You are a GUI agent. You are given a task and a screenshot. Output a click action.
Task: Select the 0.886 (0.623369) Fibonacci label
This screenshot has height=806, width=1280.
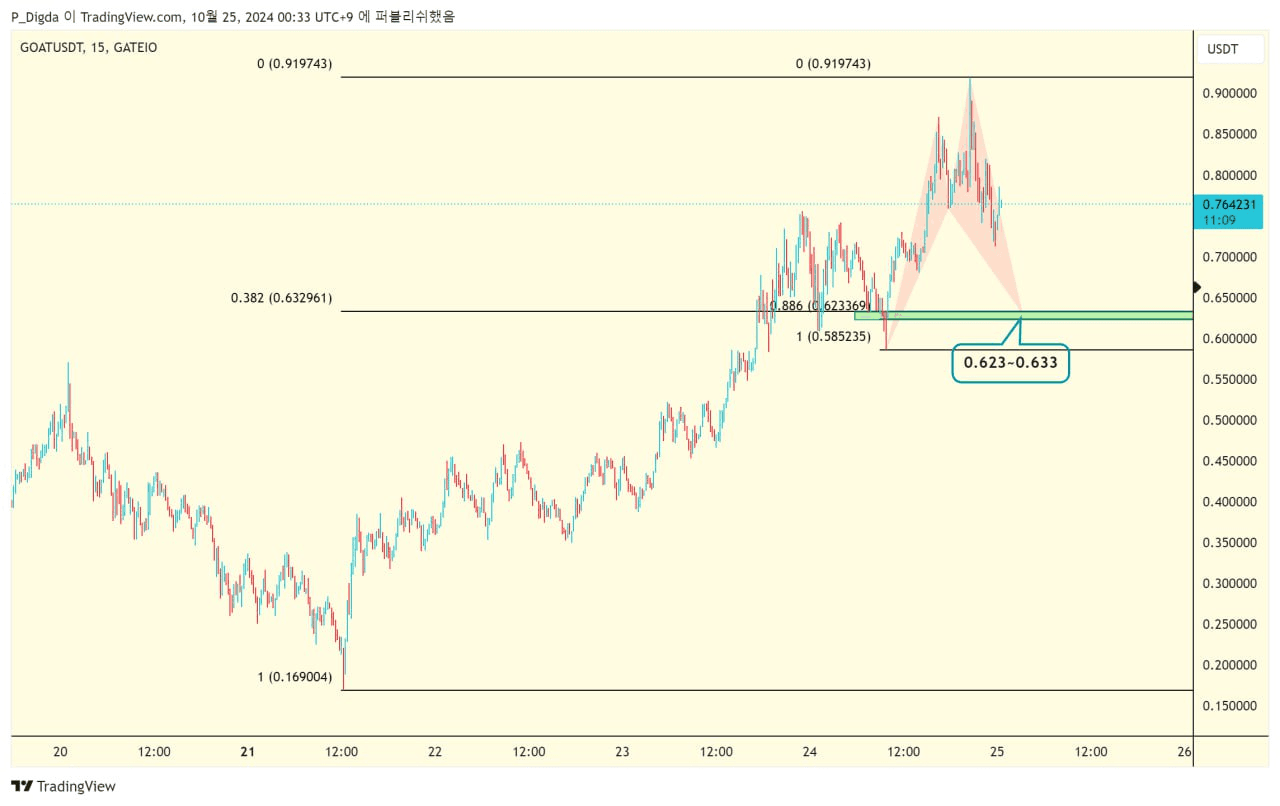click(x=819, y=306)
